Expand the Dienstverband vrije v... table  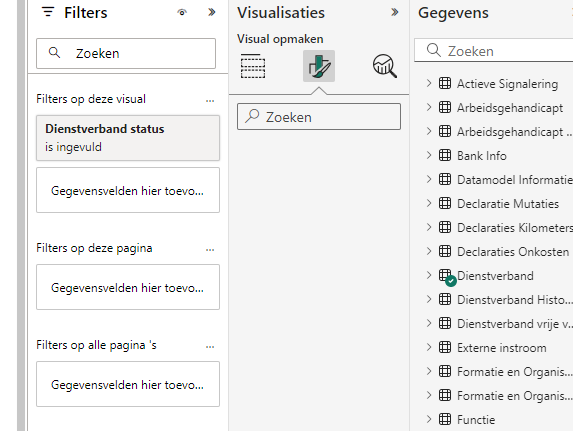pos(429,324)
